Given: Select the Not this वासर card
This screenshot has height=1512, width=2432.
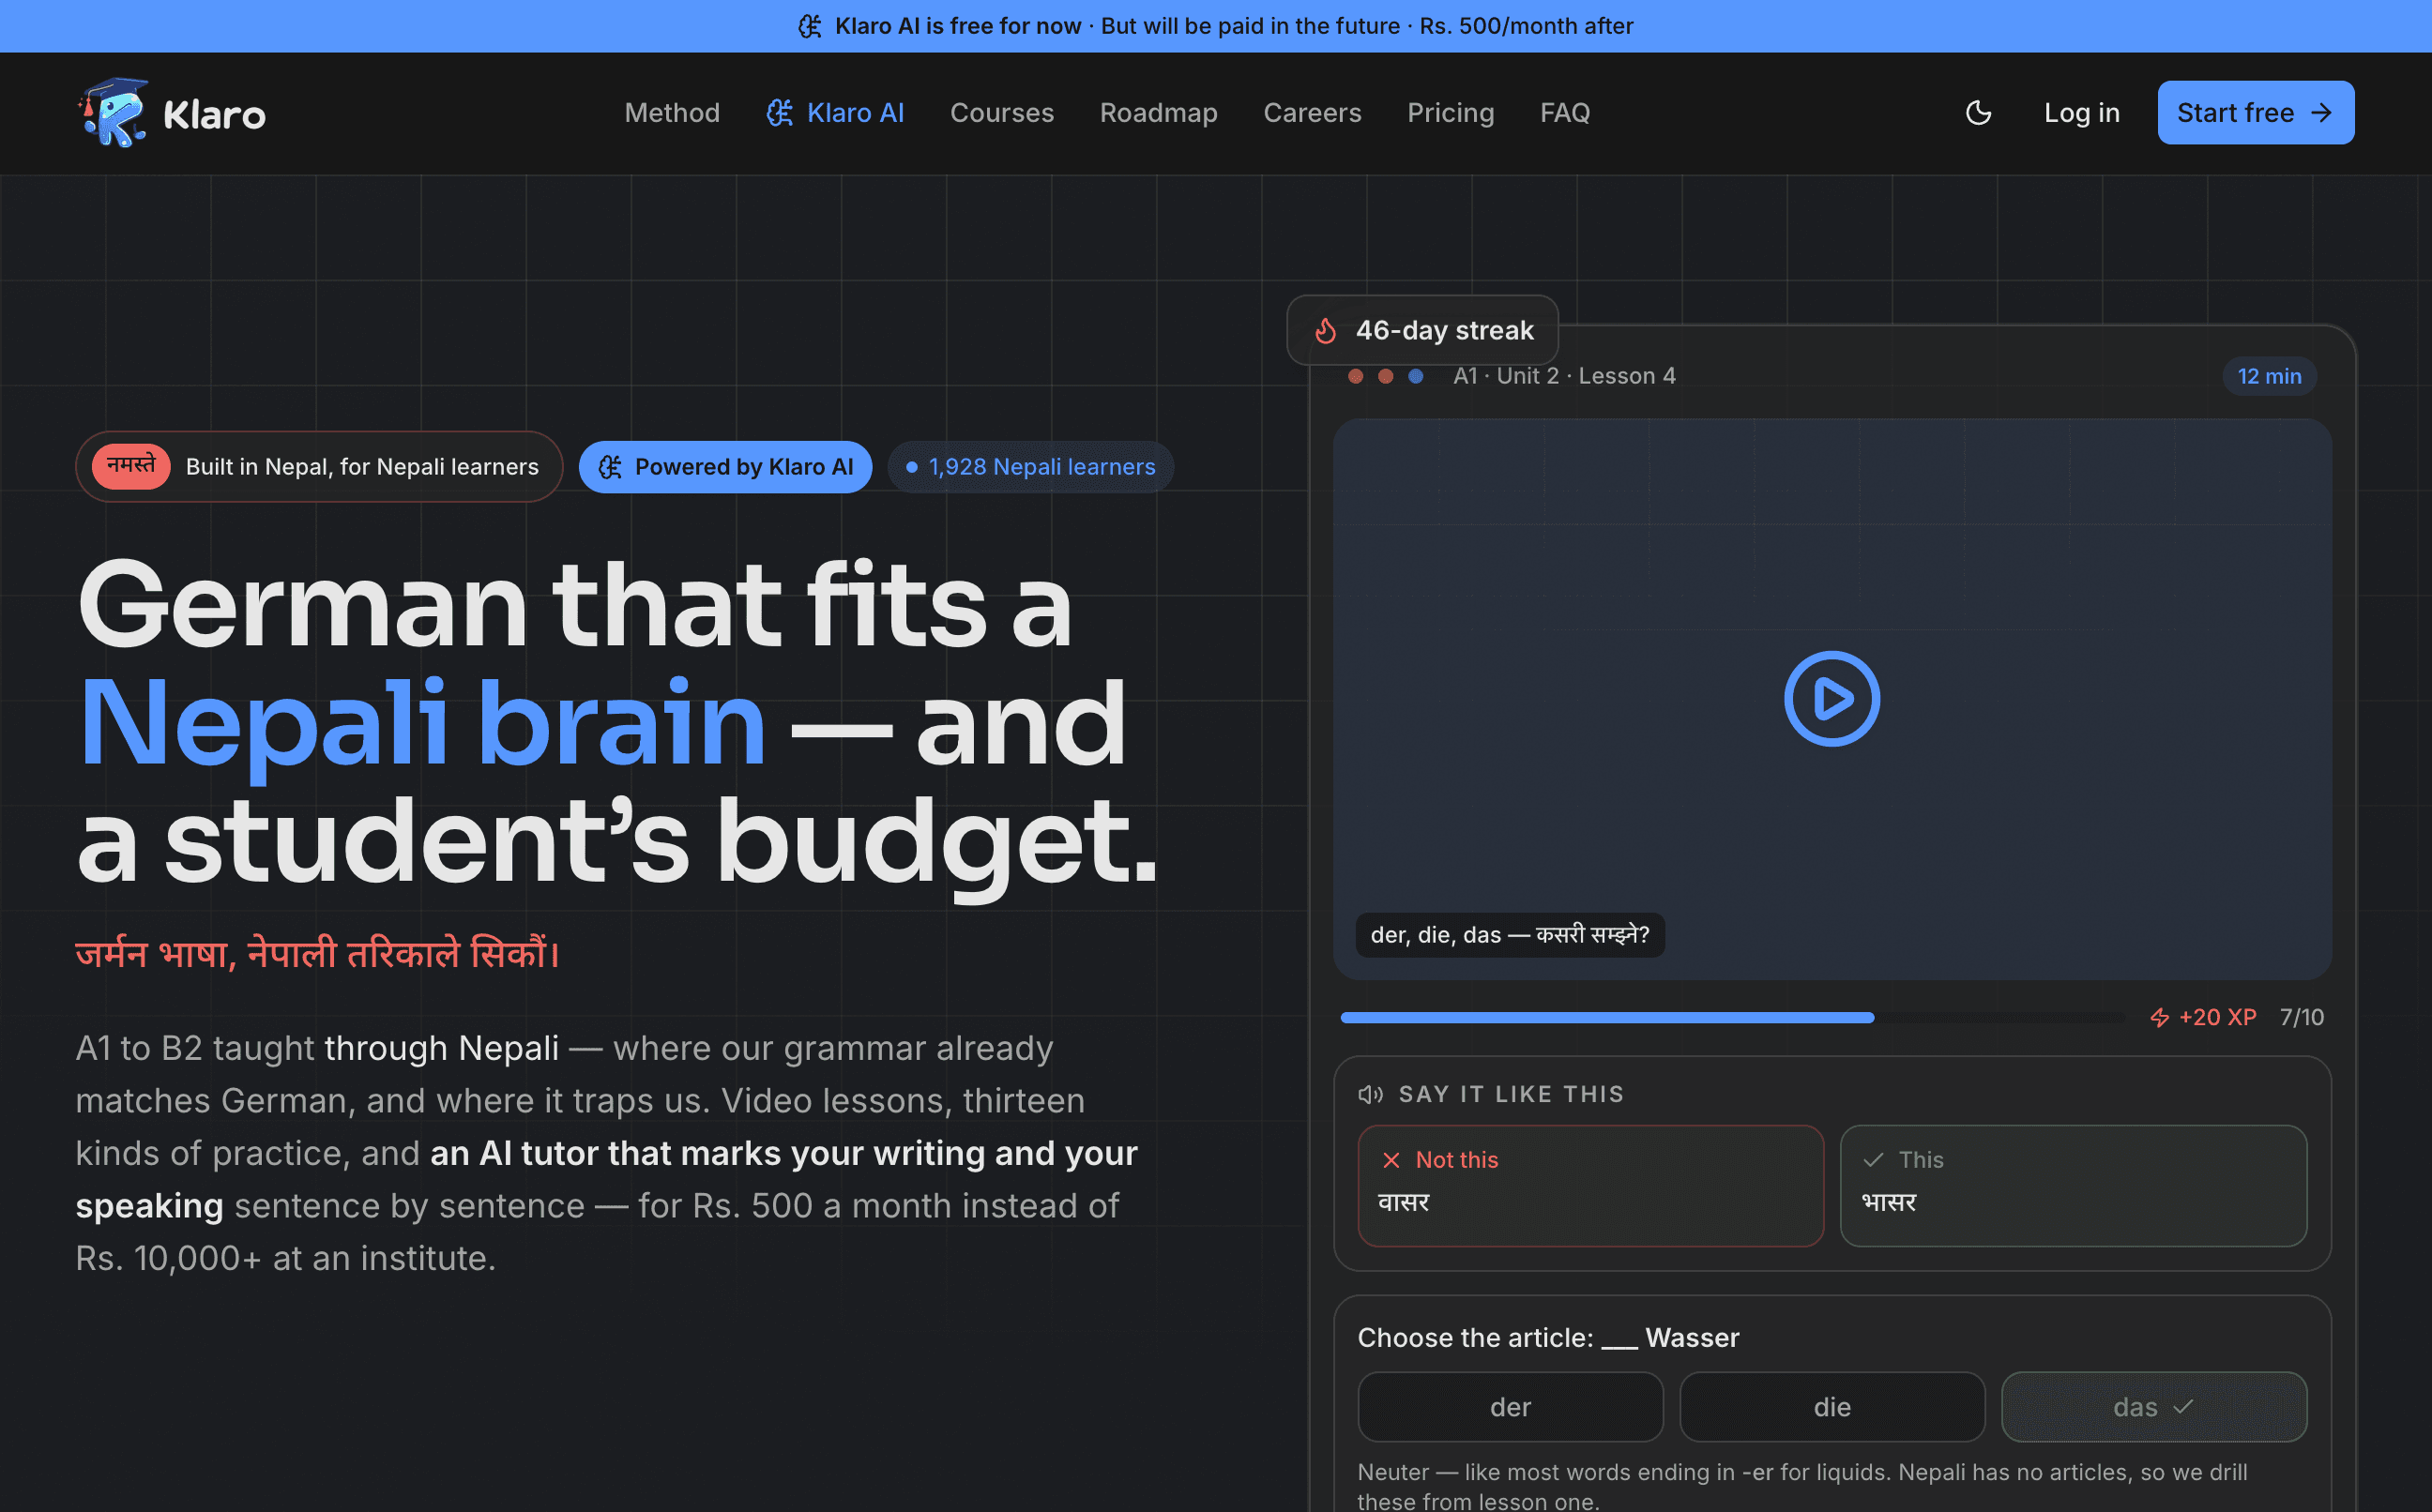Looking at the screenshot, I should (x=1591, y=1186).
